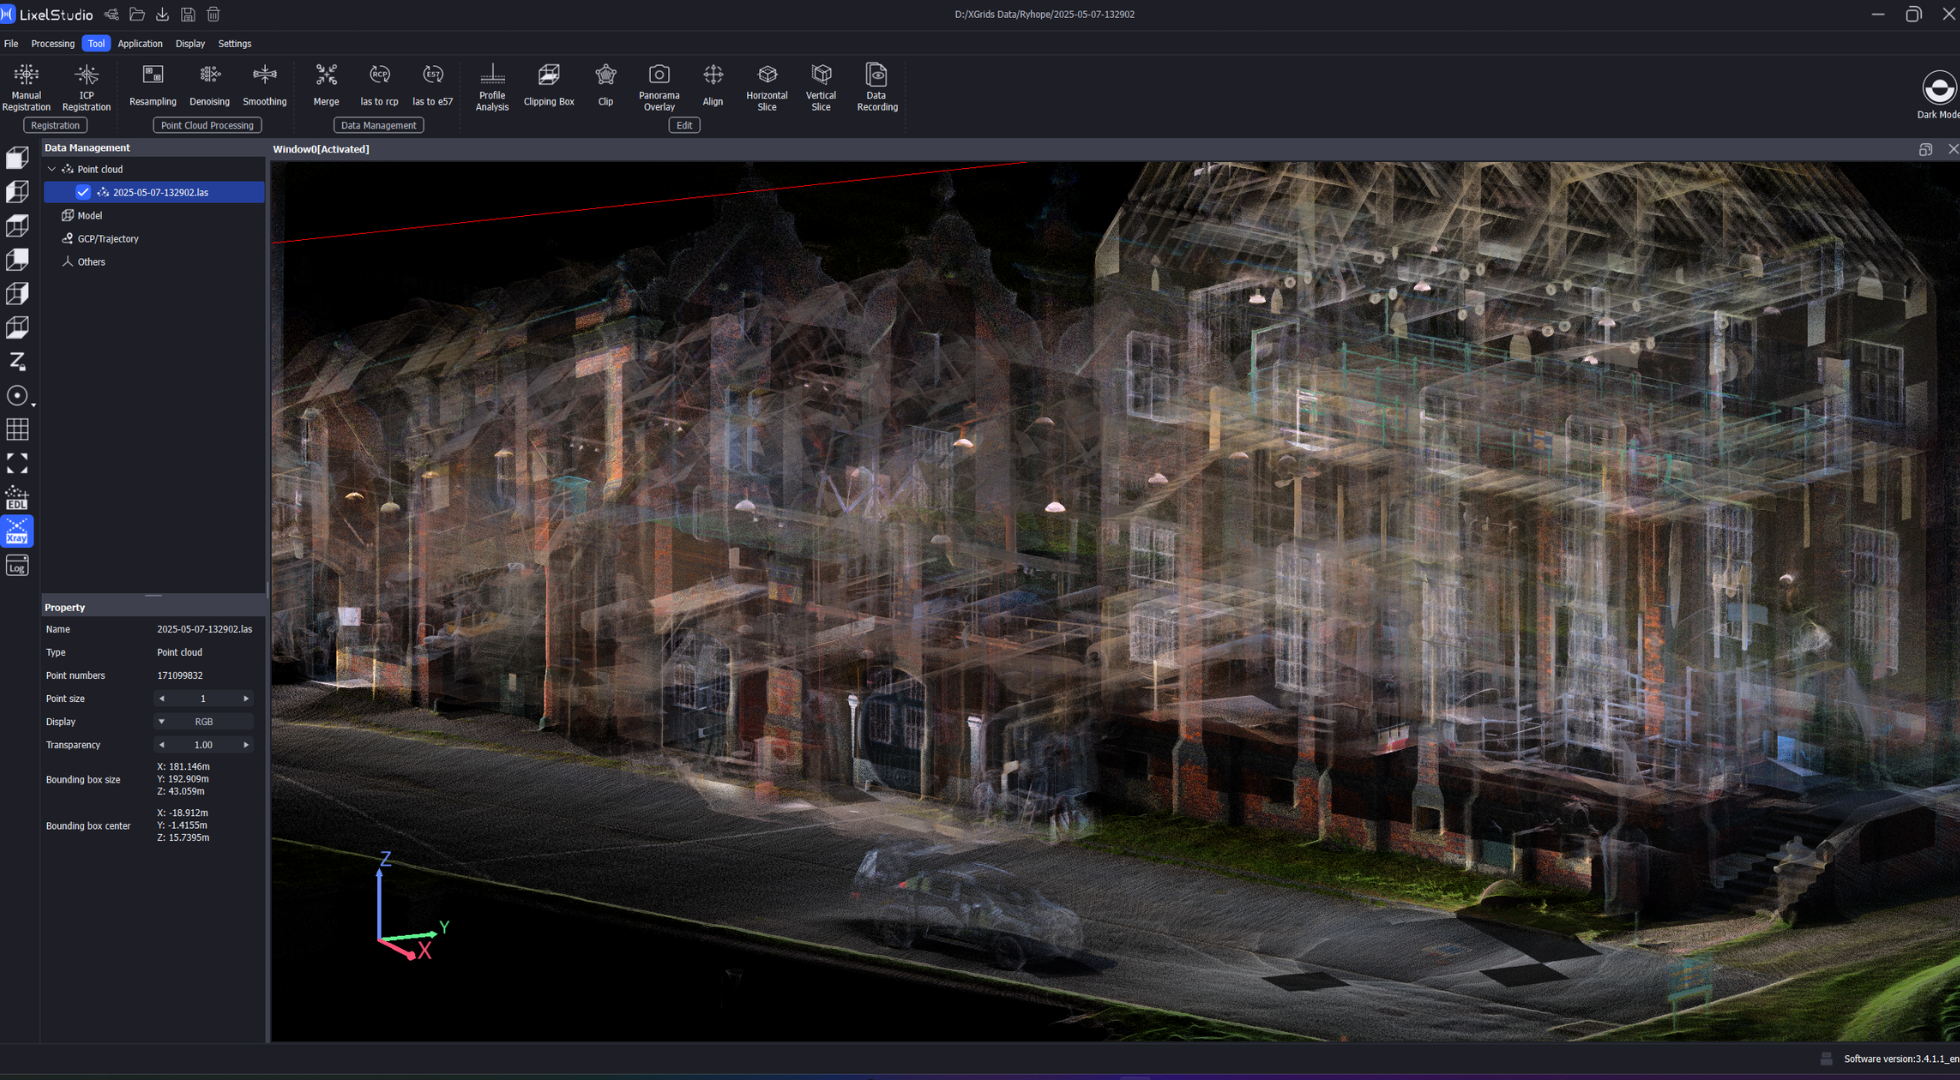Viewport: 1960px width, 1080px height.
Task: Open the rotation center options dropdown arrow
Action: click(x=33, y=404)
